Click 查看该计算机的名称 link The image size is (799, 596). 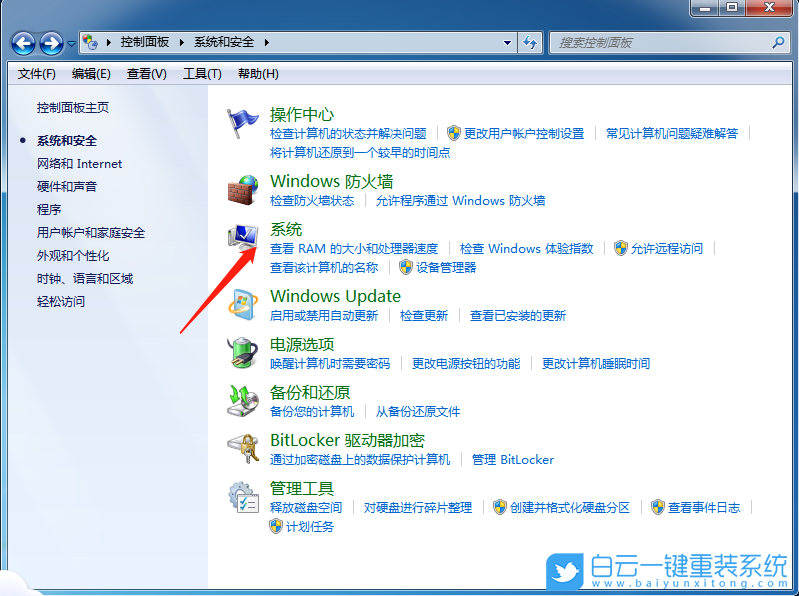pyautogui.click(x=324, y=267)
